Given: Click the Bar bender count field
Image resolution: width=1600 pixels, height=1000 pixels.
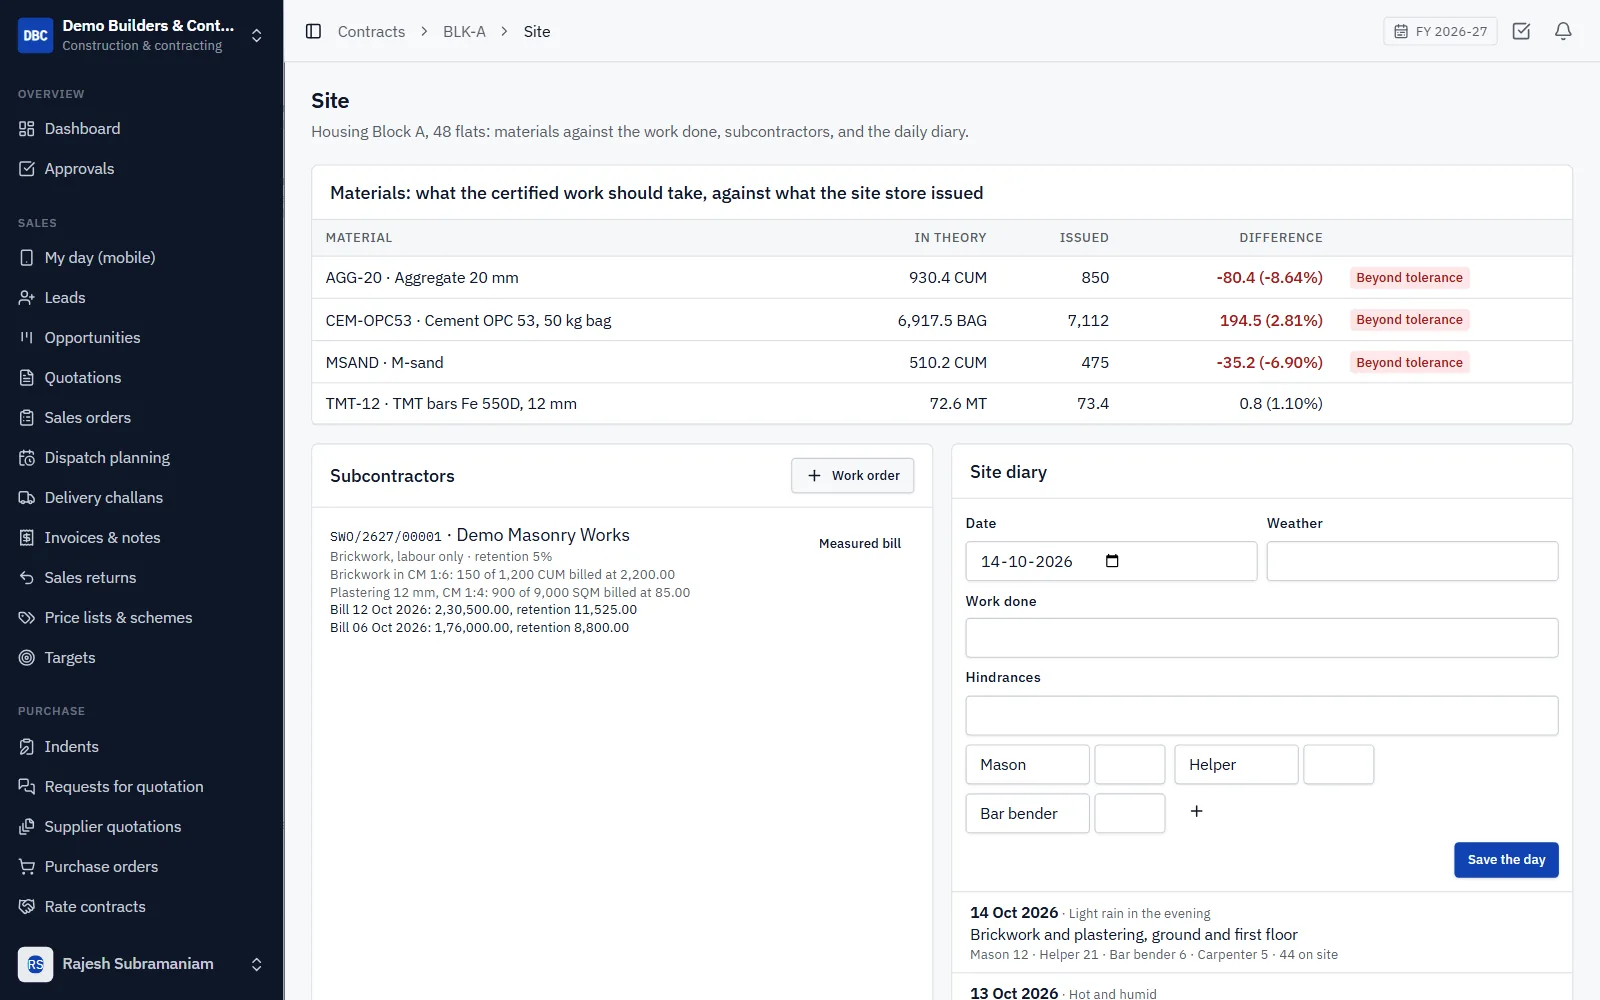Looking at the screenshot, I should point(1130,813).
